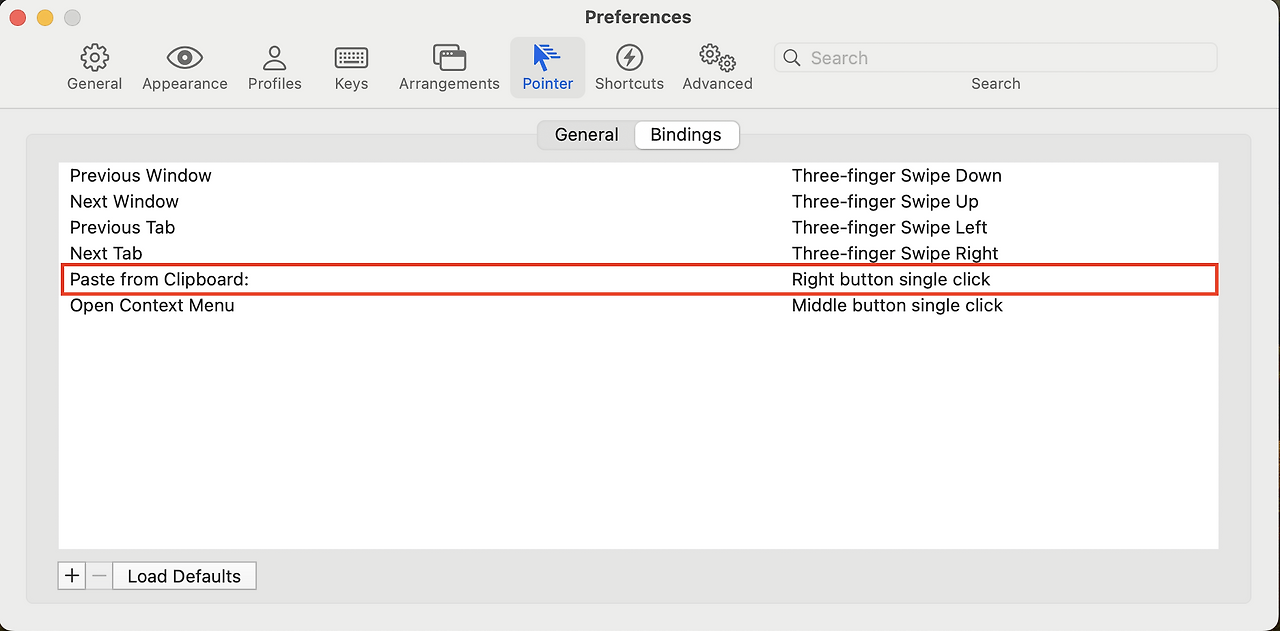The height and width of the screenshot is (631, 1280).
Task: Select the Next Tab binding row
Action: 400,253
